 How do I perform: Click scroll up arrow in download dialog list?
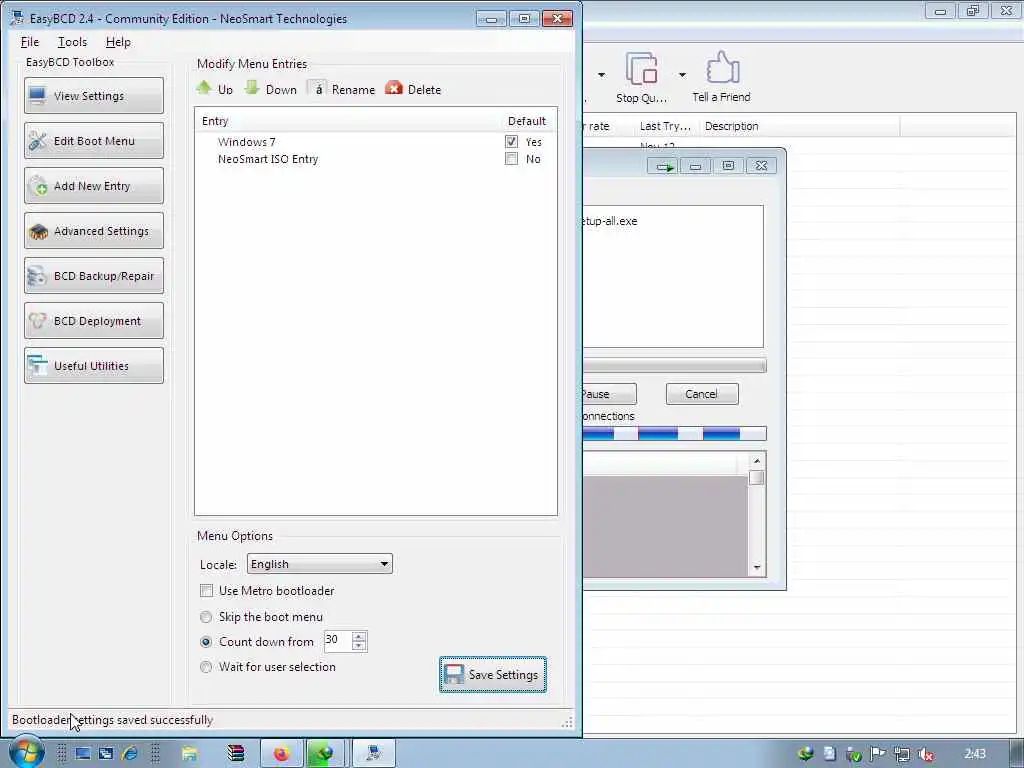click(x=757, y=461)
